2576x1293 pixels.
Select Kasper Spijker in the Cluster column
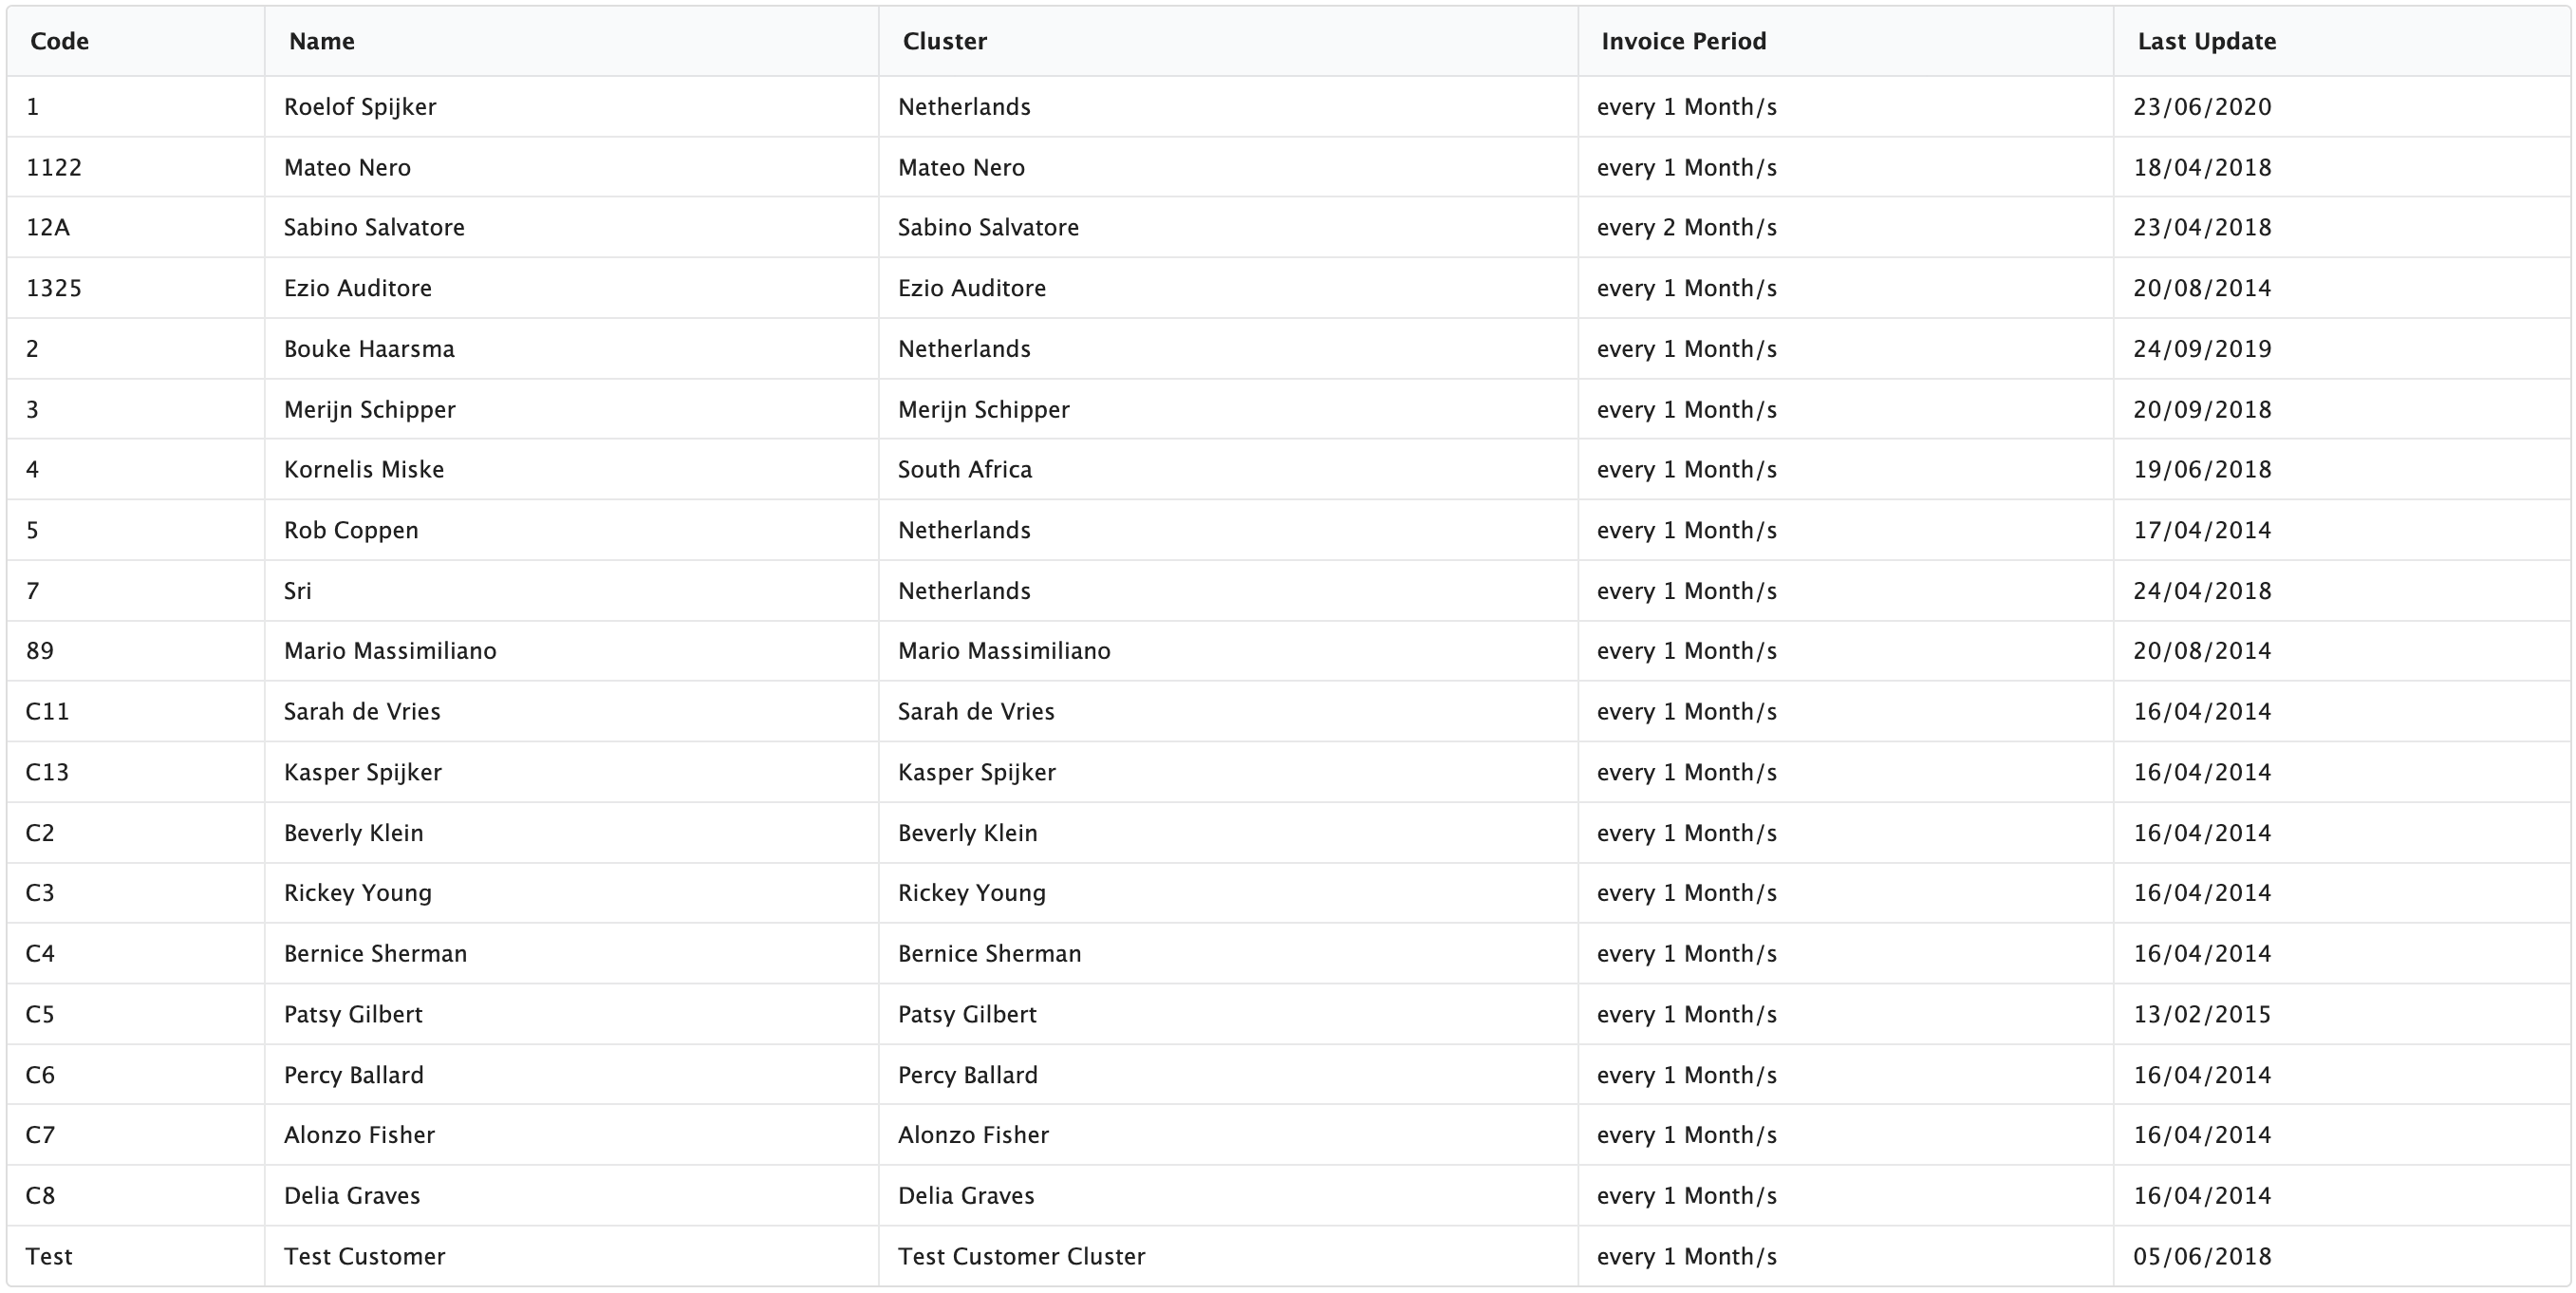pyautogui.click(x=977, y=772)
